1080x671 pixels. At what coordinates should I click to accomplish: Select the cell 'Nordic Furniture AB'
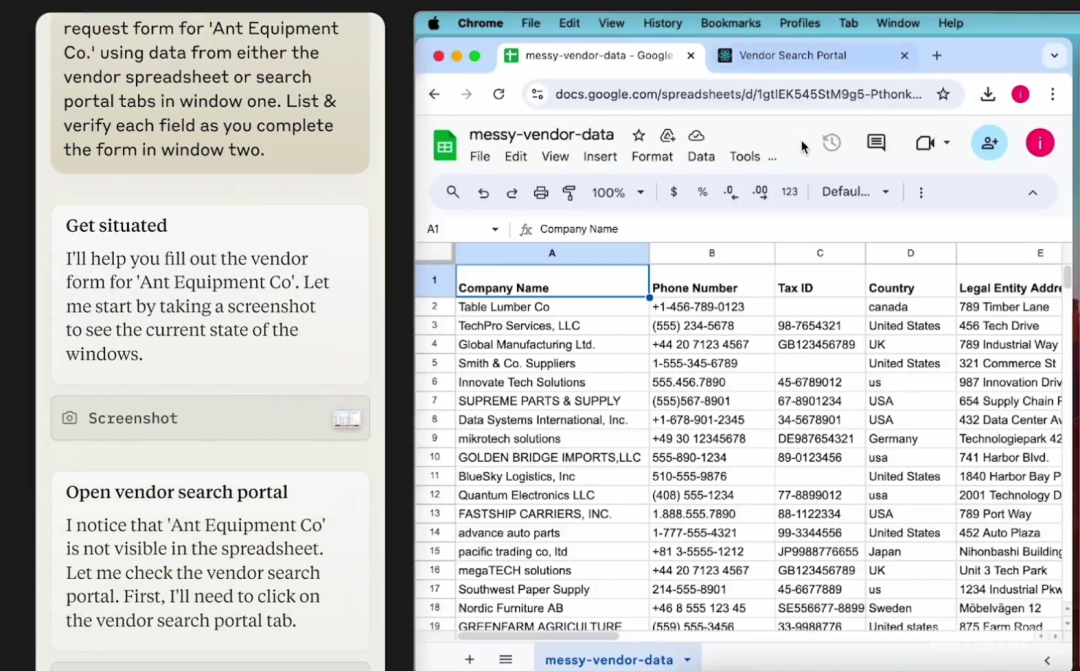[x=552, y=608]
